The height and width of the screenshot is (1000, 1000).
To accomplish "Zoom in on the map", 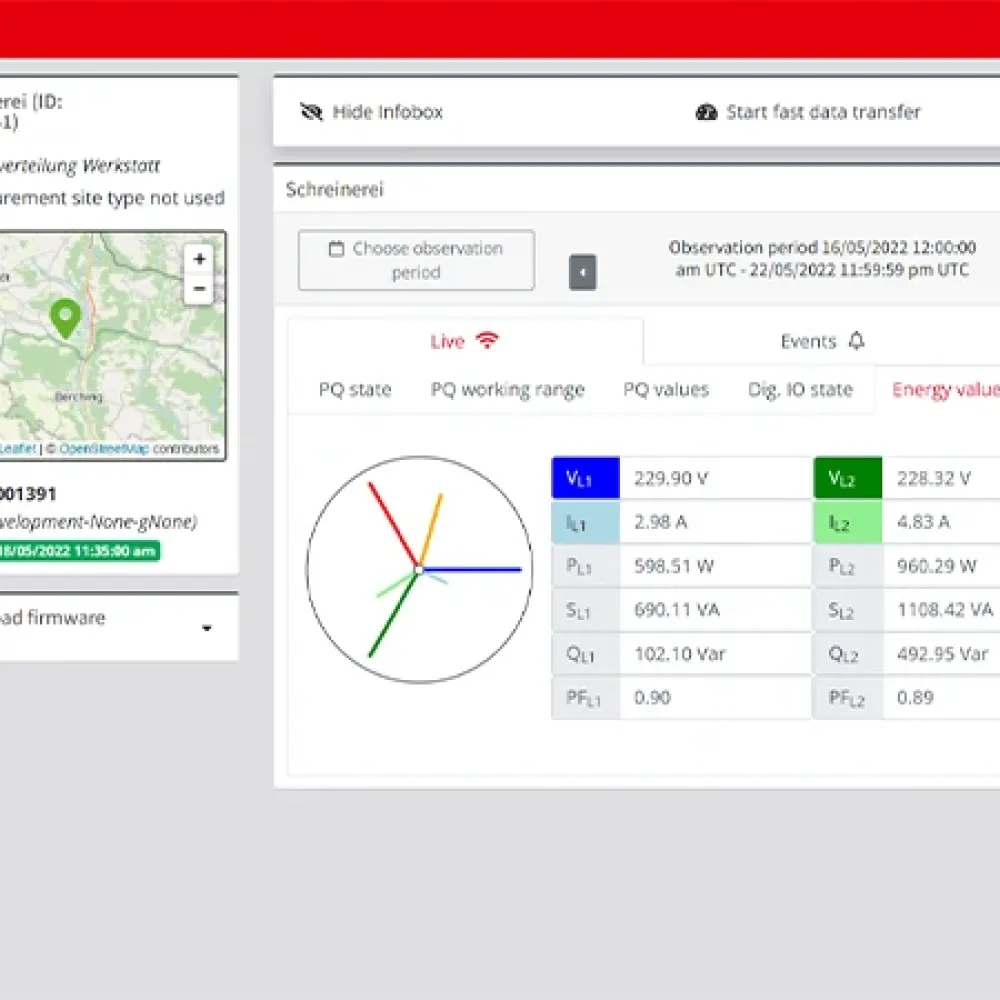I will pos(199,259).
